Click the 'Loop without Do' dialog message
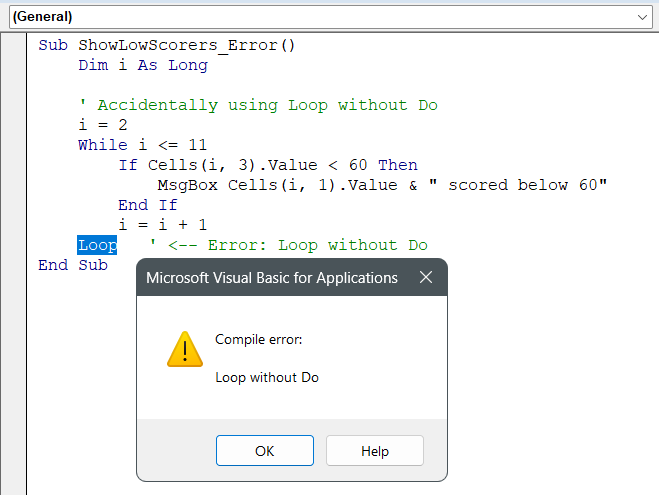This screenshot has height=495, width=659. [x=267, y=377]
